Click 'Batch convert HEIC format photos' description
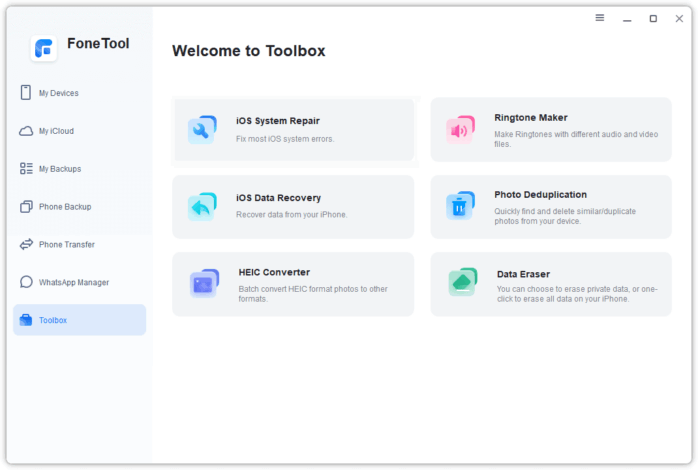Screen dimensions: 698x470 click(x=313, y=294)
